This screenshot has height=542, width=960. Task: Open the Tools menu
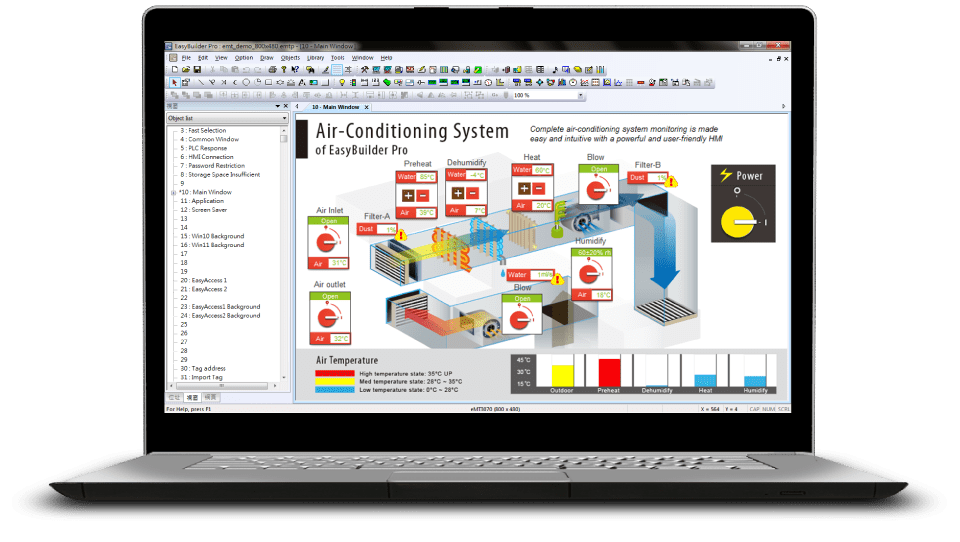pyautogui.click(x=337, y=58)
